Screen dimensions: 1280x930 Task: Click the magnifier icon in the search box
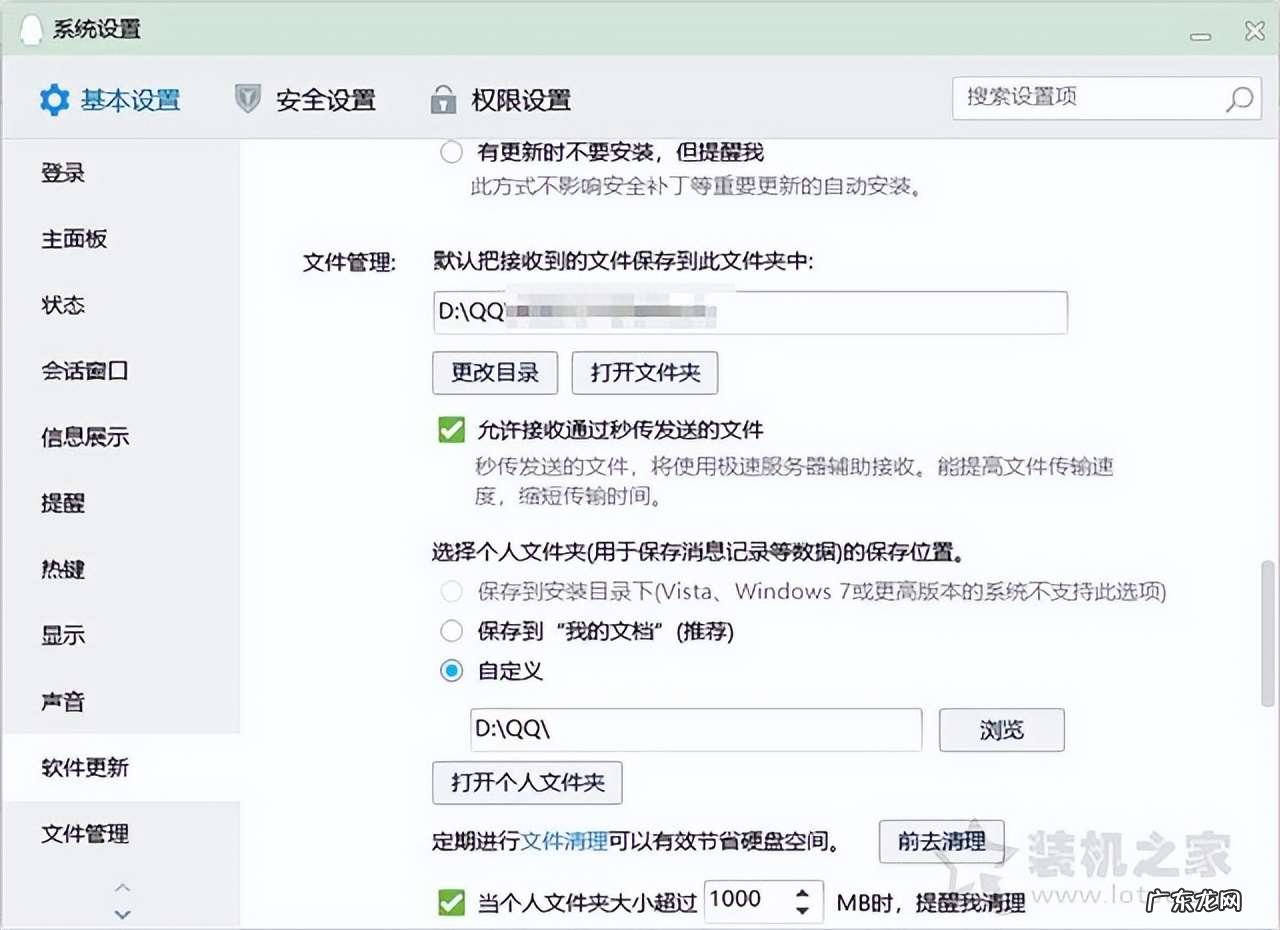coord(1237,99)
